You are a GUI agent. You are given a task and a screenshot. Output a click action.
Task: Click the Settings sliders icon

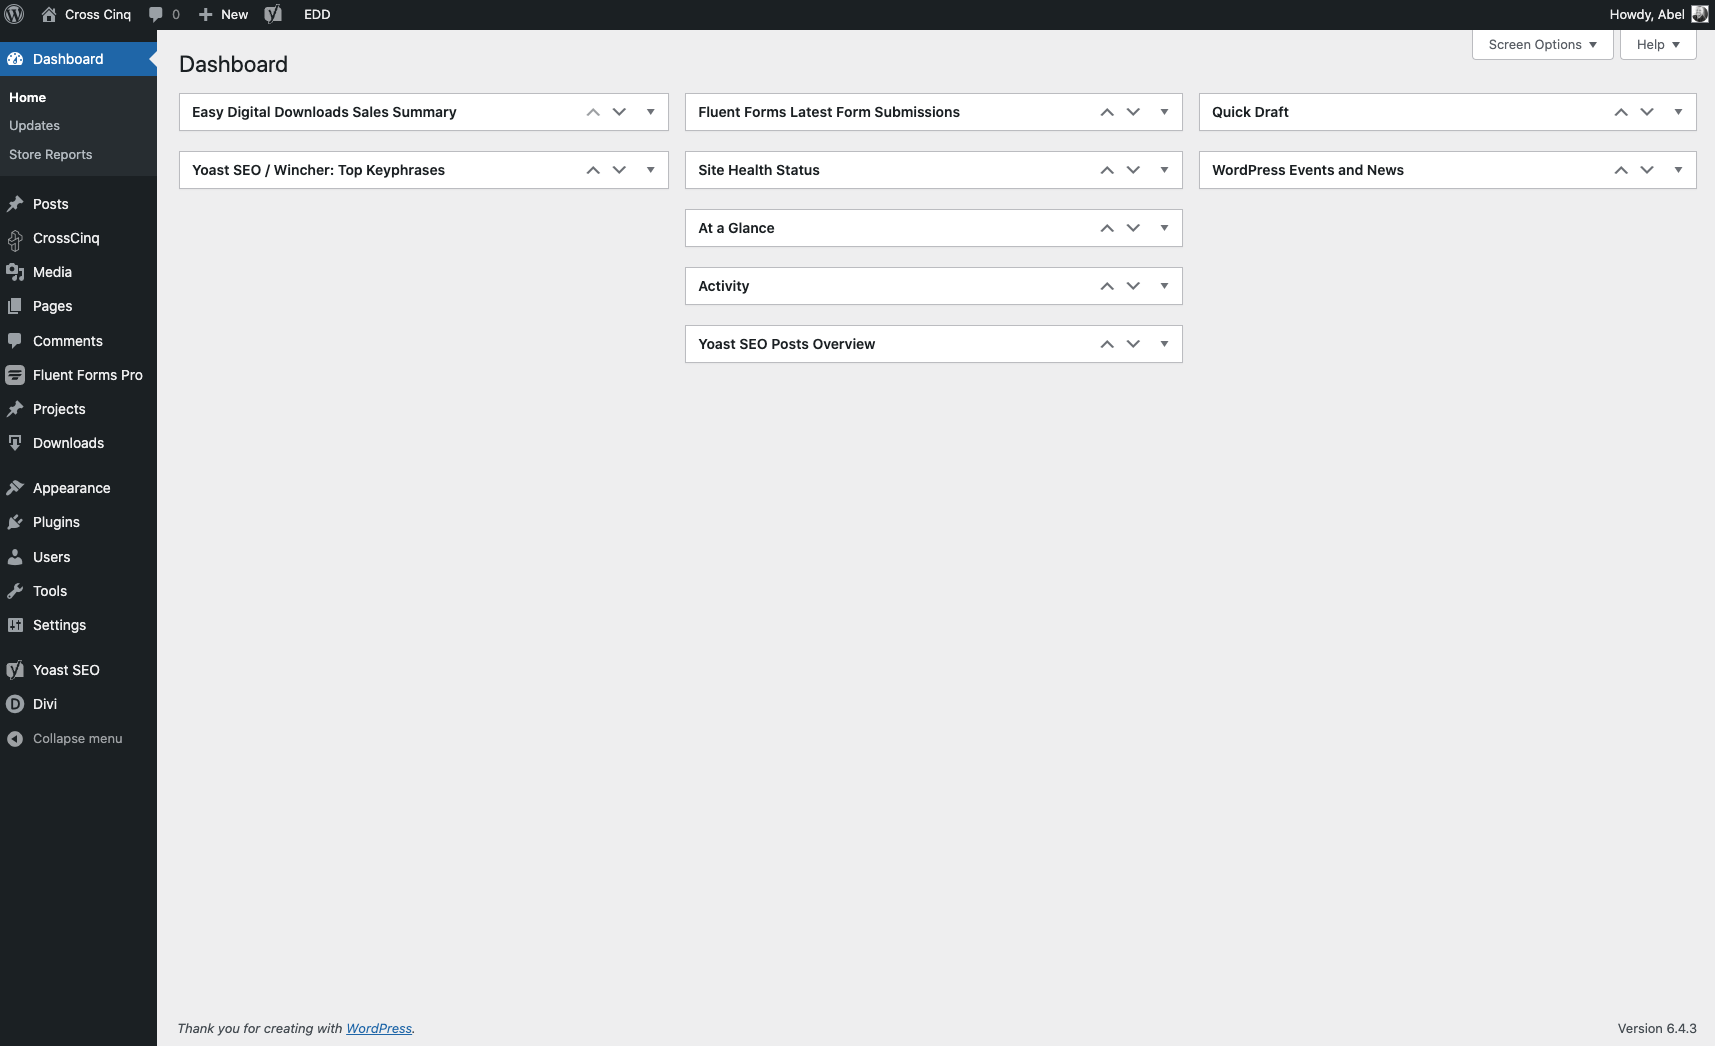coord(15,625)
